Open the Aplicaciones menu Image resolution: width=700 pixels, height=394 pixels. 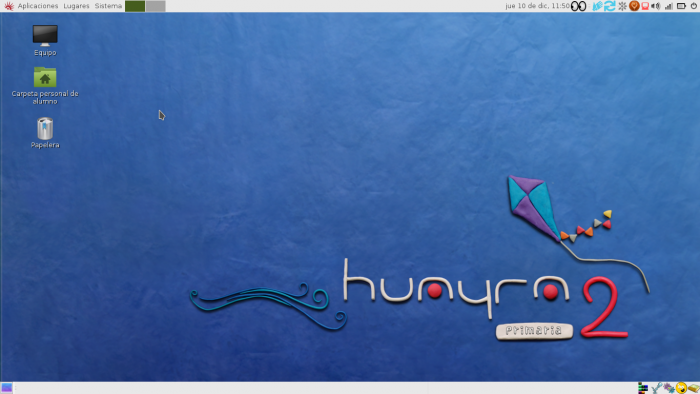click(38, 6)
